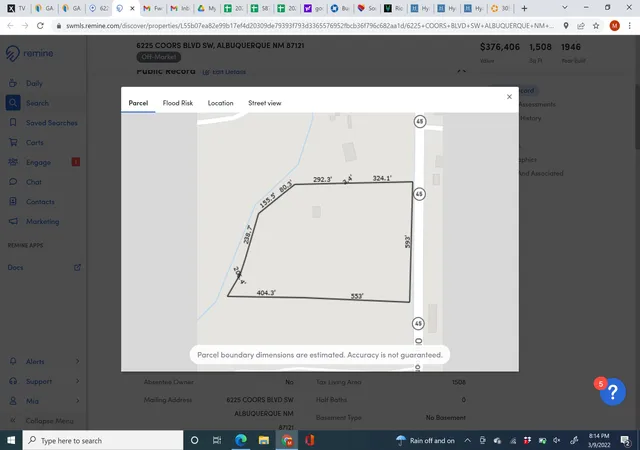Bookmark this page with the star icon
Viewport: 640px width, 450px height.
[596, 26]
